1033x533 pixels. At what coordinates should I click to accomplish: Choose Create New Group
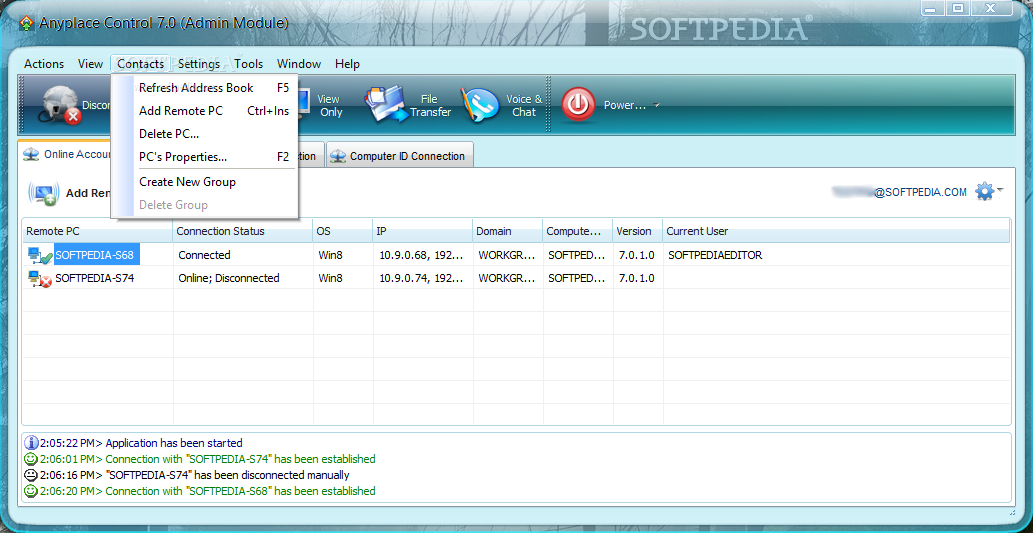[x=205, y=182]
